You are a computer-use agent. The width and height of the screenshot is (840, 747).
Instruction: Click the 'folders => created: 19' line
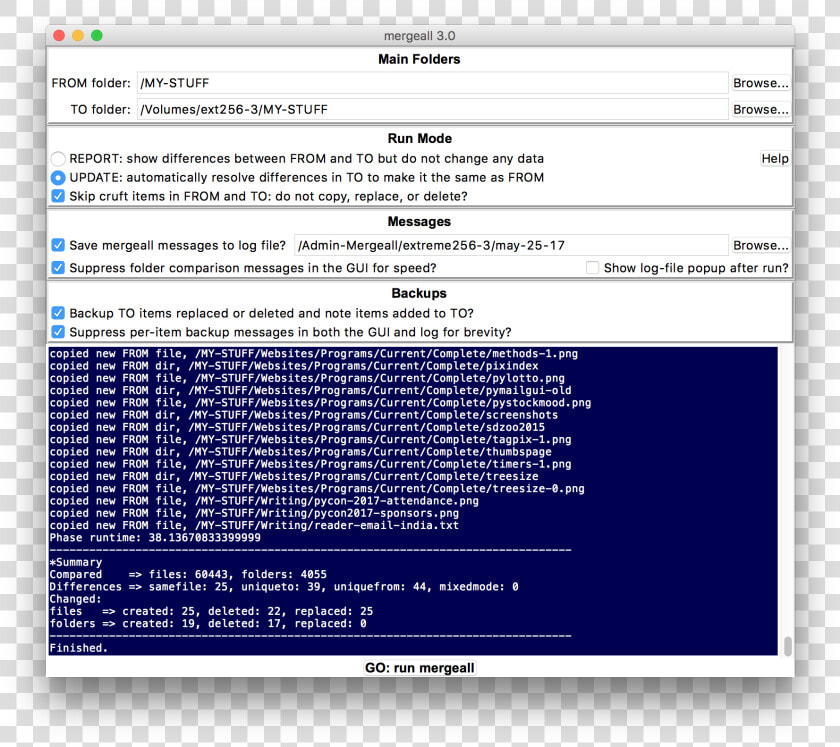208,623
